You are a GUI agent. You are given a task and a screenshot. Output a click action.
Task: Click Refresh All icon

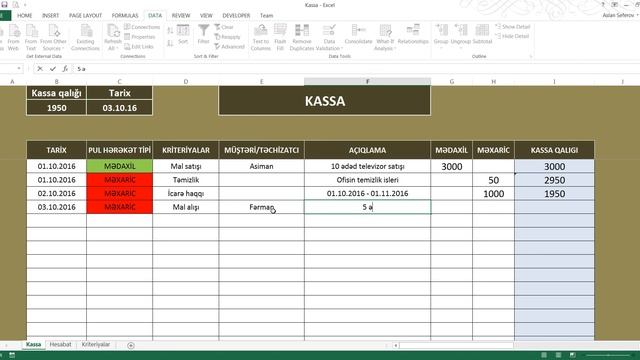(113, 37)
